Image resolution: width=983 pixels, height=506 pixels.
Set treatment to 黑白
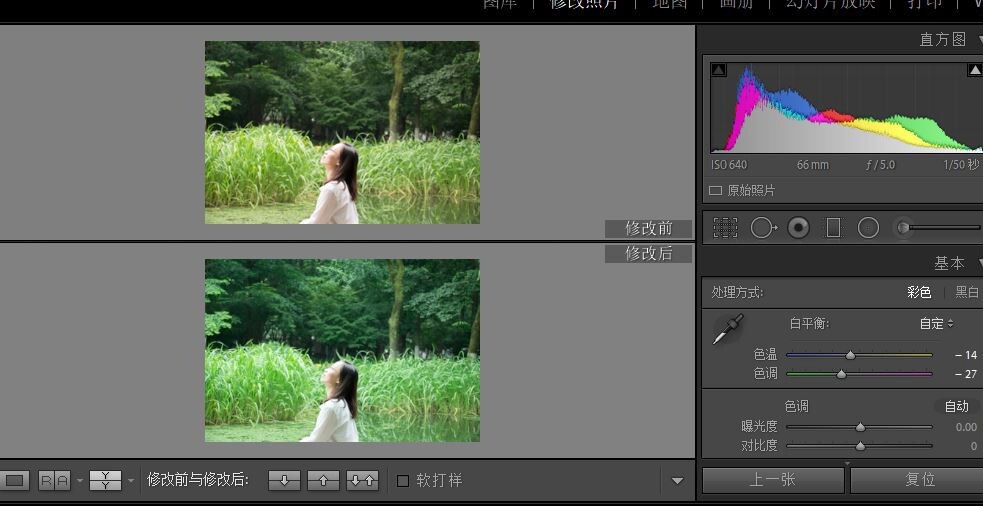pyautogui.click(x=967, y=292)
